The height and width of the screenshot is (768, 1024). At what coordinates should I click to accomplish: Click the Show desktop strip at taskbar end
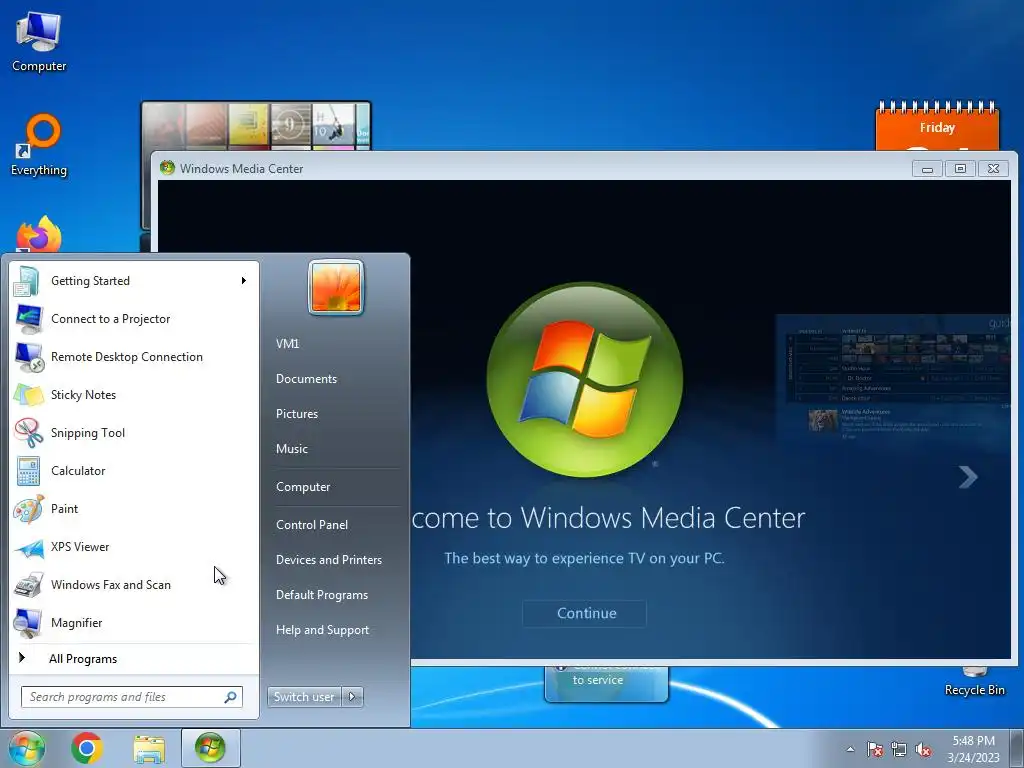[x=1017, y=748]
